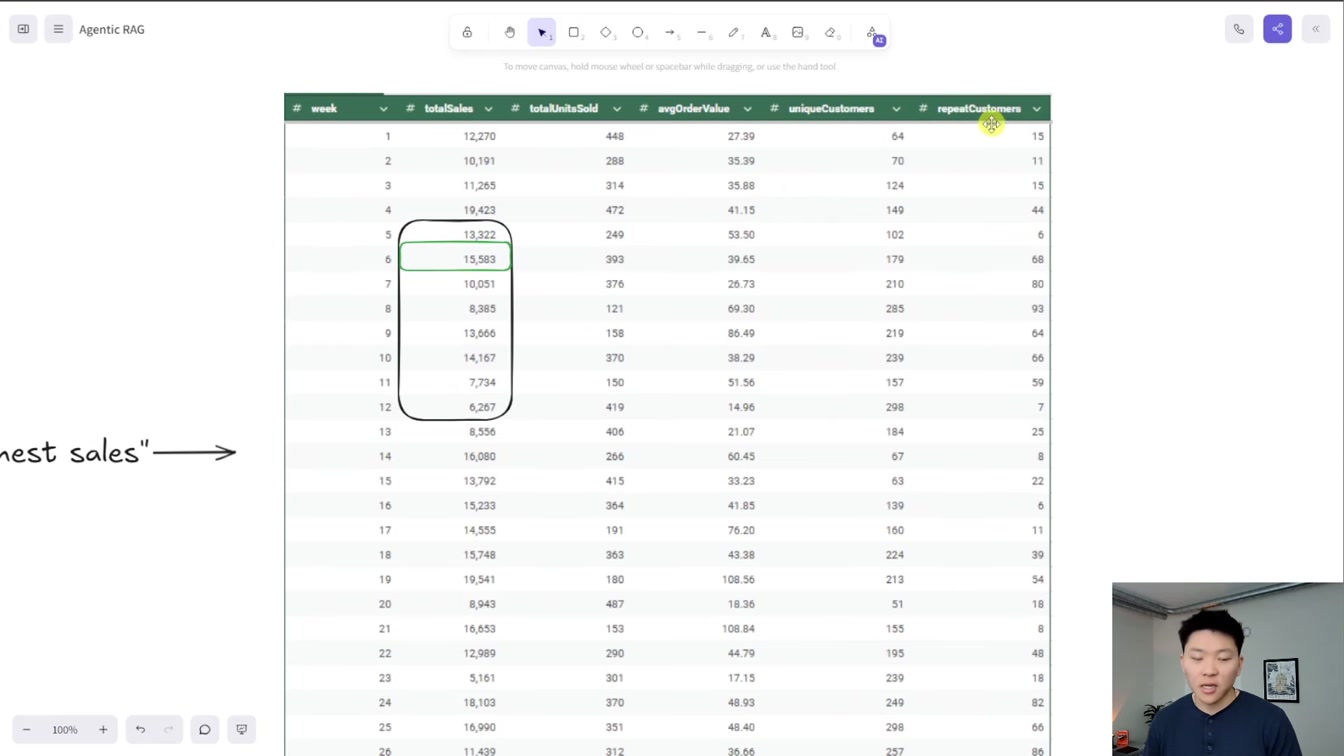
Task: Click the 7,734 total sales cell
Action: point(482,382)
